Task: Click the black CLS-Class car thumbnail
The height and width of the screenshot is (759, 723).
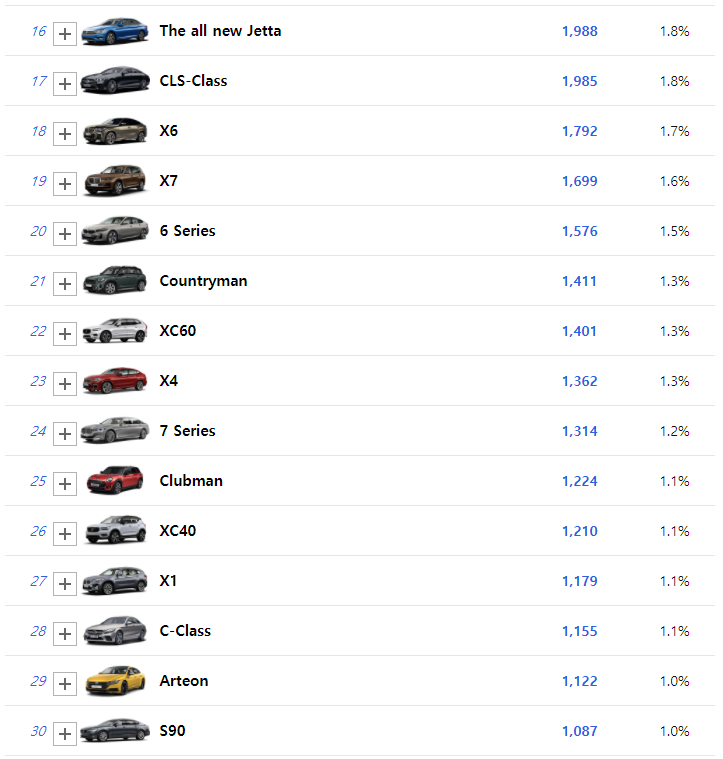Action: coord(115,80)
